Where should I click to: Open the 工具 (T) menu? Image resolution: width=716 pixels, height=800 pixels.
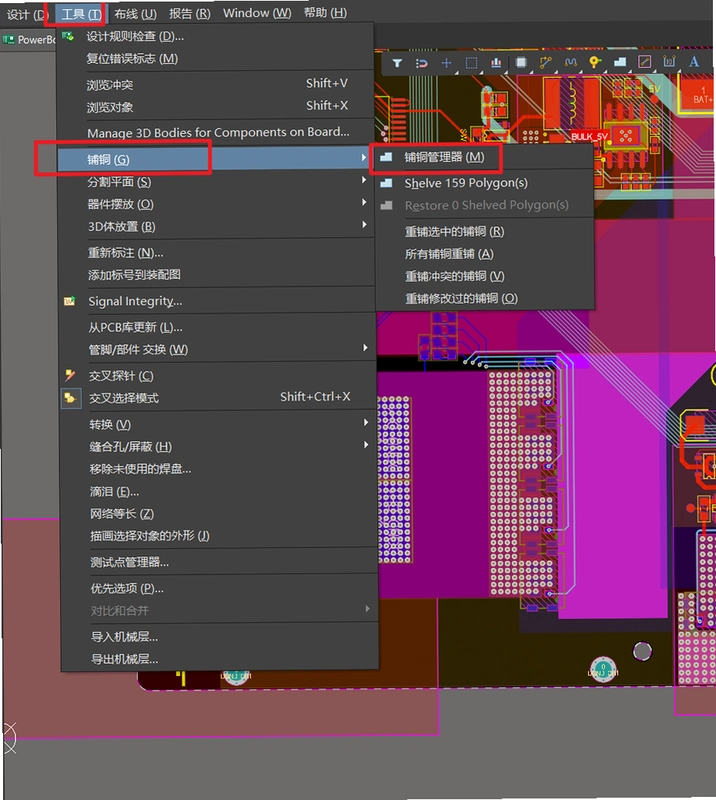[81, 14]
